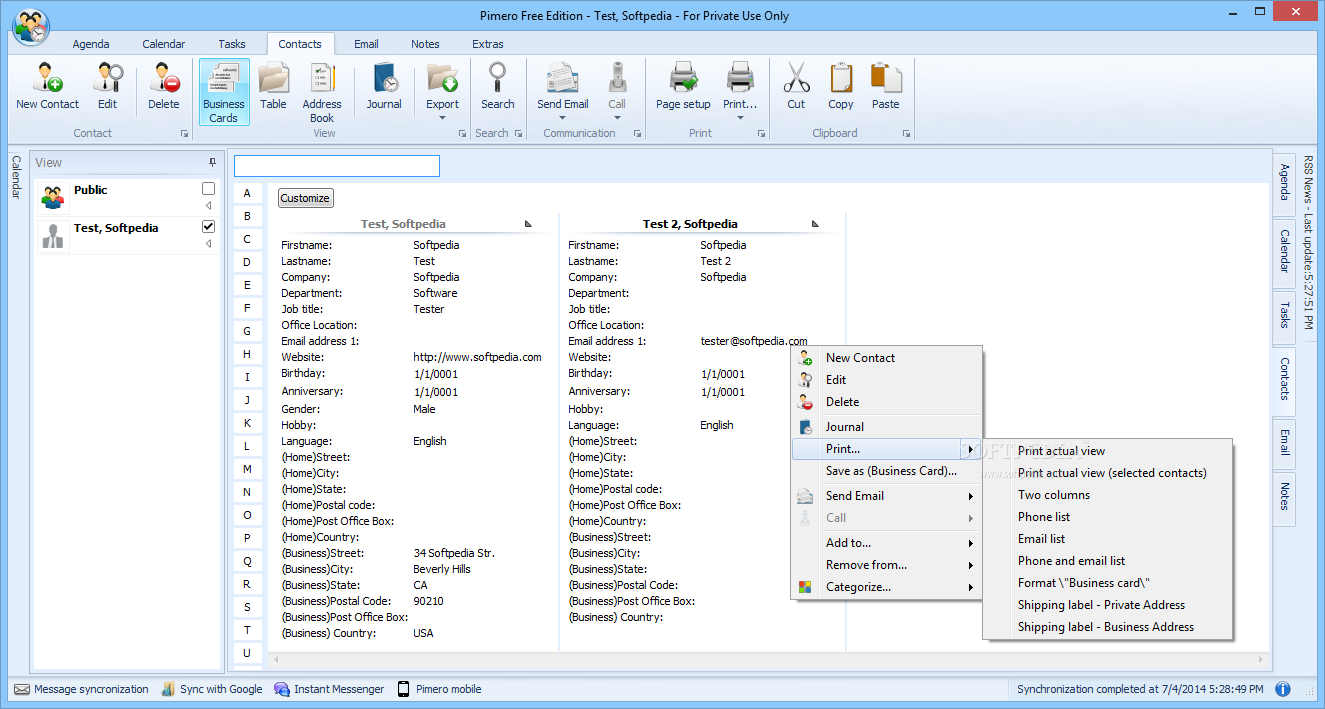This screenshot has height=709, width=1325.
Task: Select Two columns print option
Action: click(1108, 495)
